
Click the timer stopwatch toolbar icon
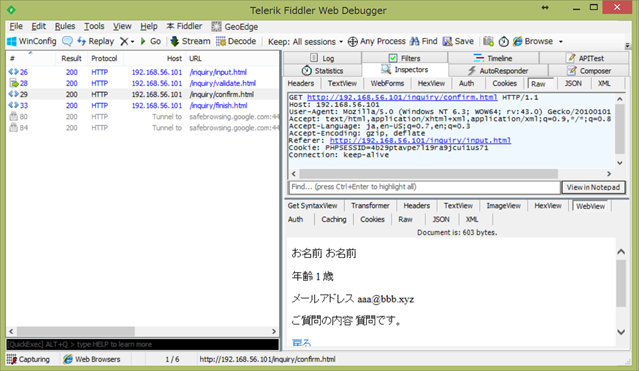pyautogui.click(x=504, y=41)
